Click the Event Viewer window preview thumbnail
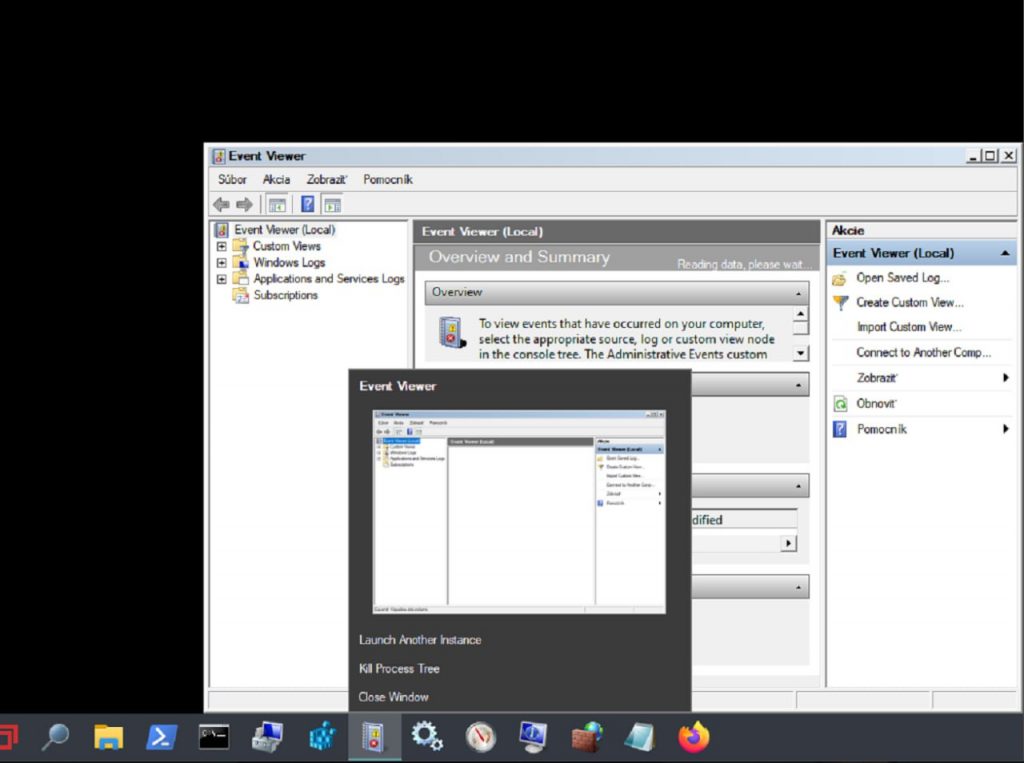Screen dimensions: 1024x763 click(519, 511)
